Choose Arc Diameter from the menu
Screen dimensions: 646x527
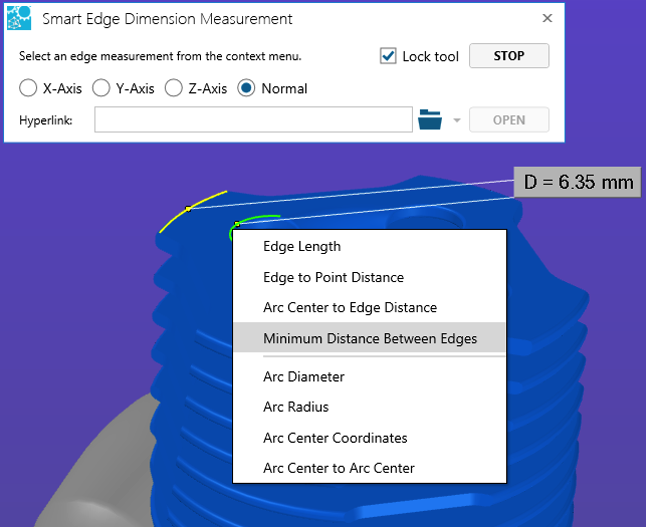[x=304, y=377]
